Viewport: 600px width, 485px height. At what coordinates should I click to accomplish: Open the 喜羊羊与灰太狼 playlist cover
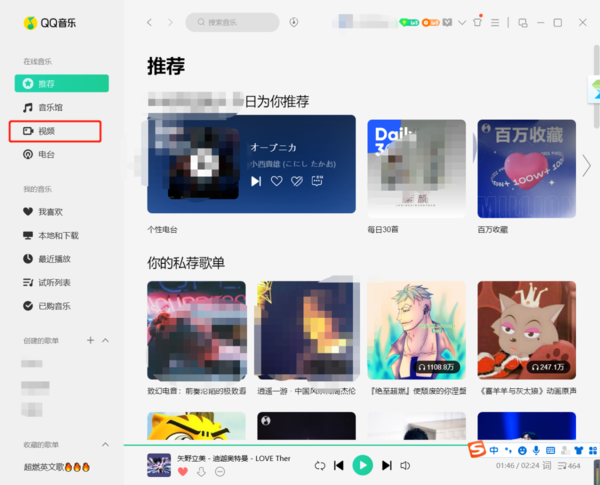click(x=527, y=331)
